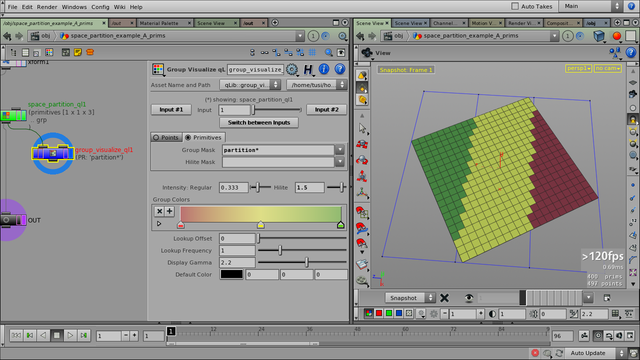Open node info with the i icon
This screenshot has height=360, width=640.
[324, 69]
